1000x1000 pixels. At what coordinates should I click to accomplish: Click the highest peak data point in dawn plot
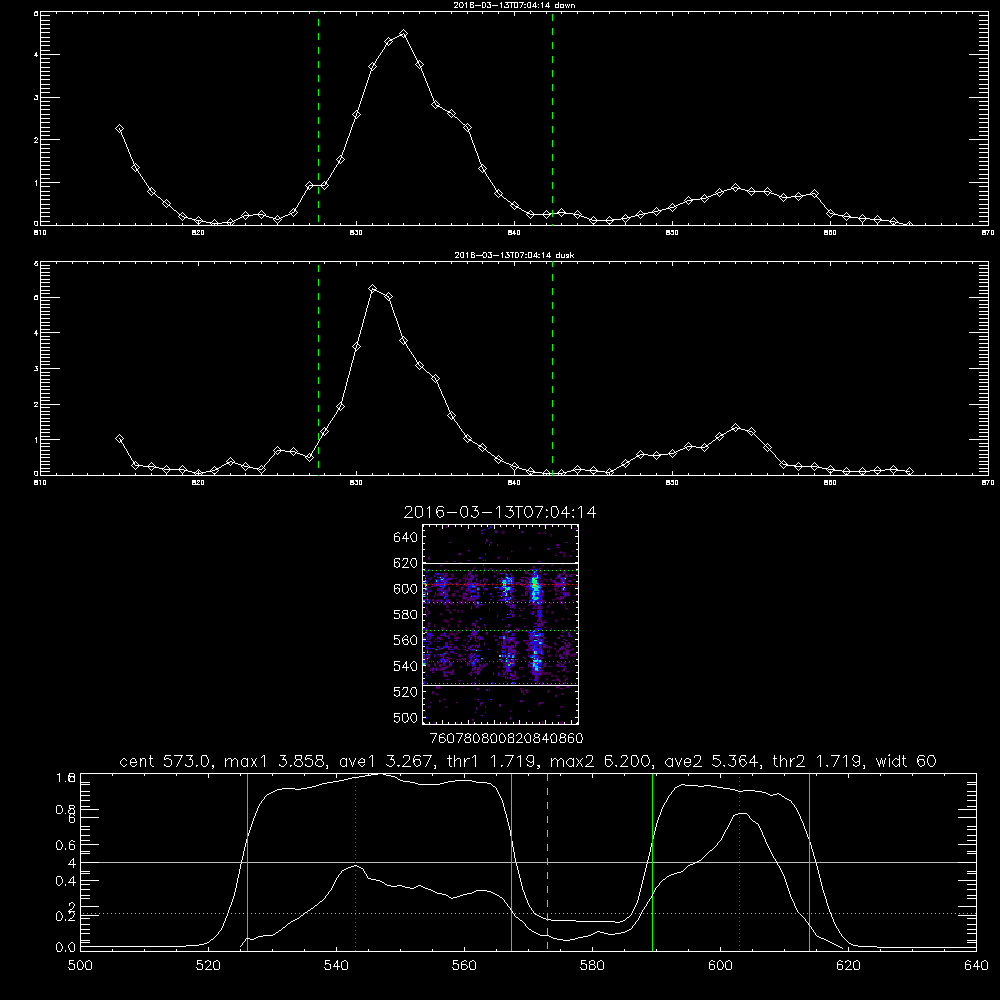(403, 34)
